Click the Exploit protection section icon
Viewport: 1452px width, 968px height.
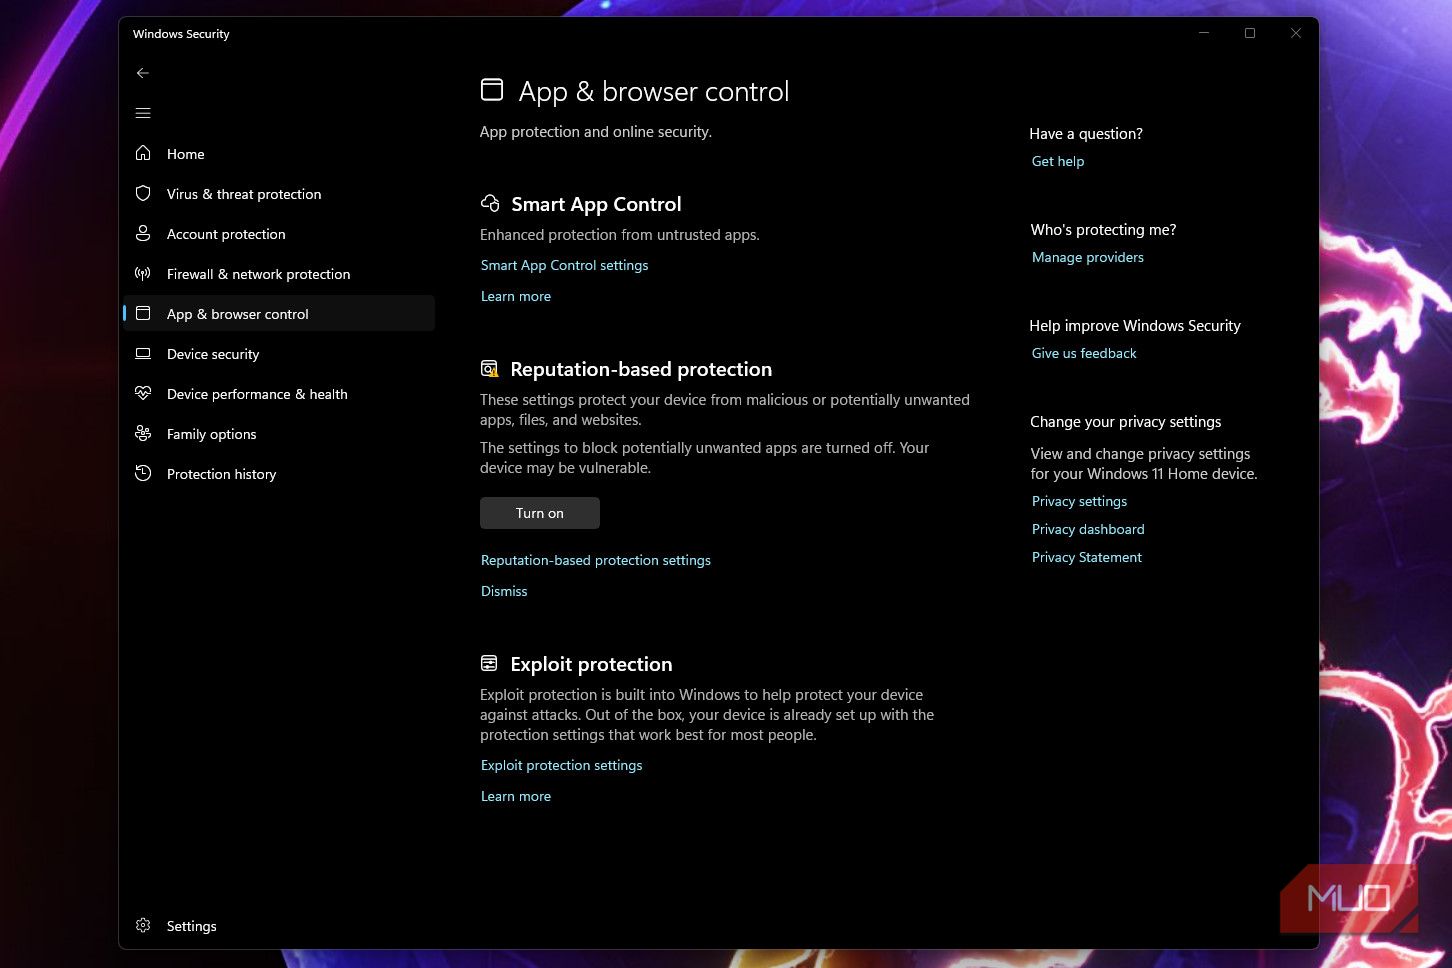click(x=489, y=663)
